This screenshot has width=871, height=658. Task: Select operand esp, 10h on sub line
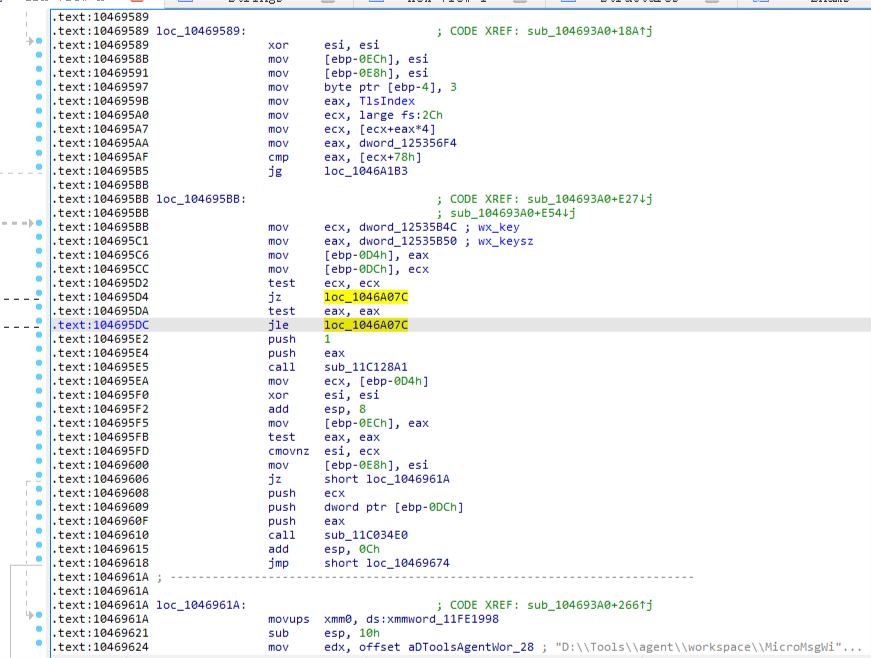352,633
